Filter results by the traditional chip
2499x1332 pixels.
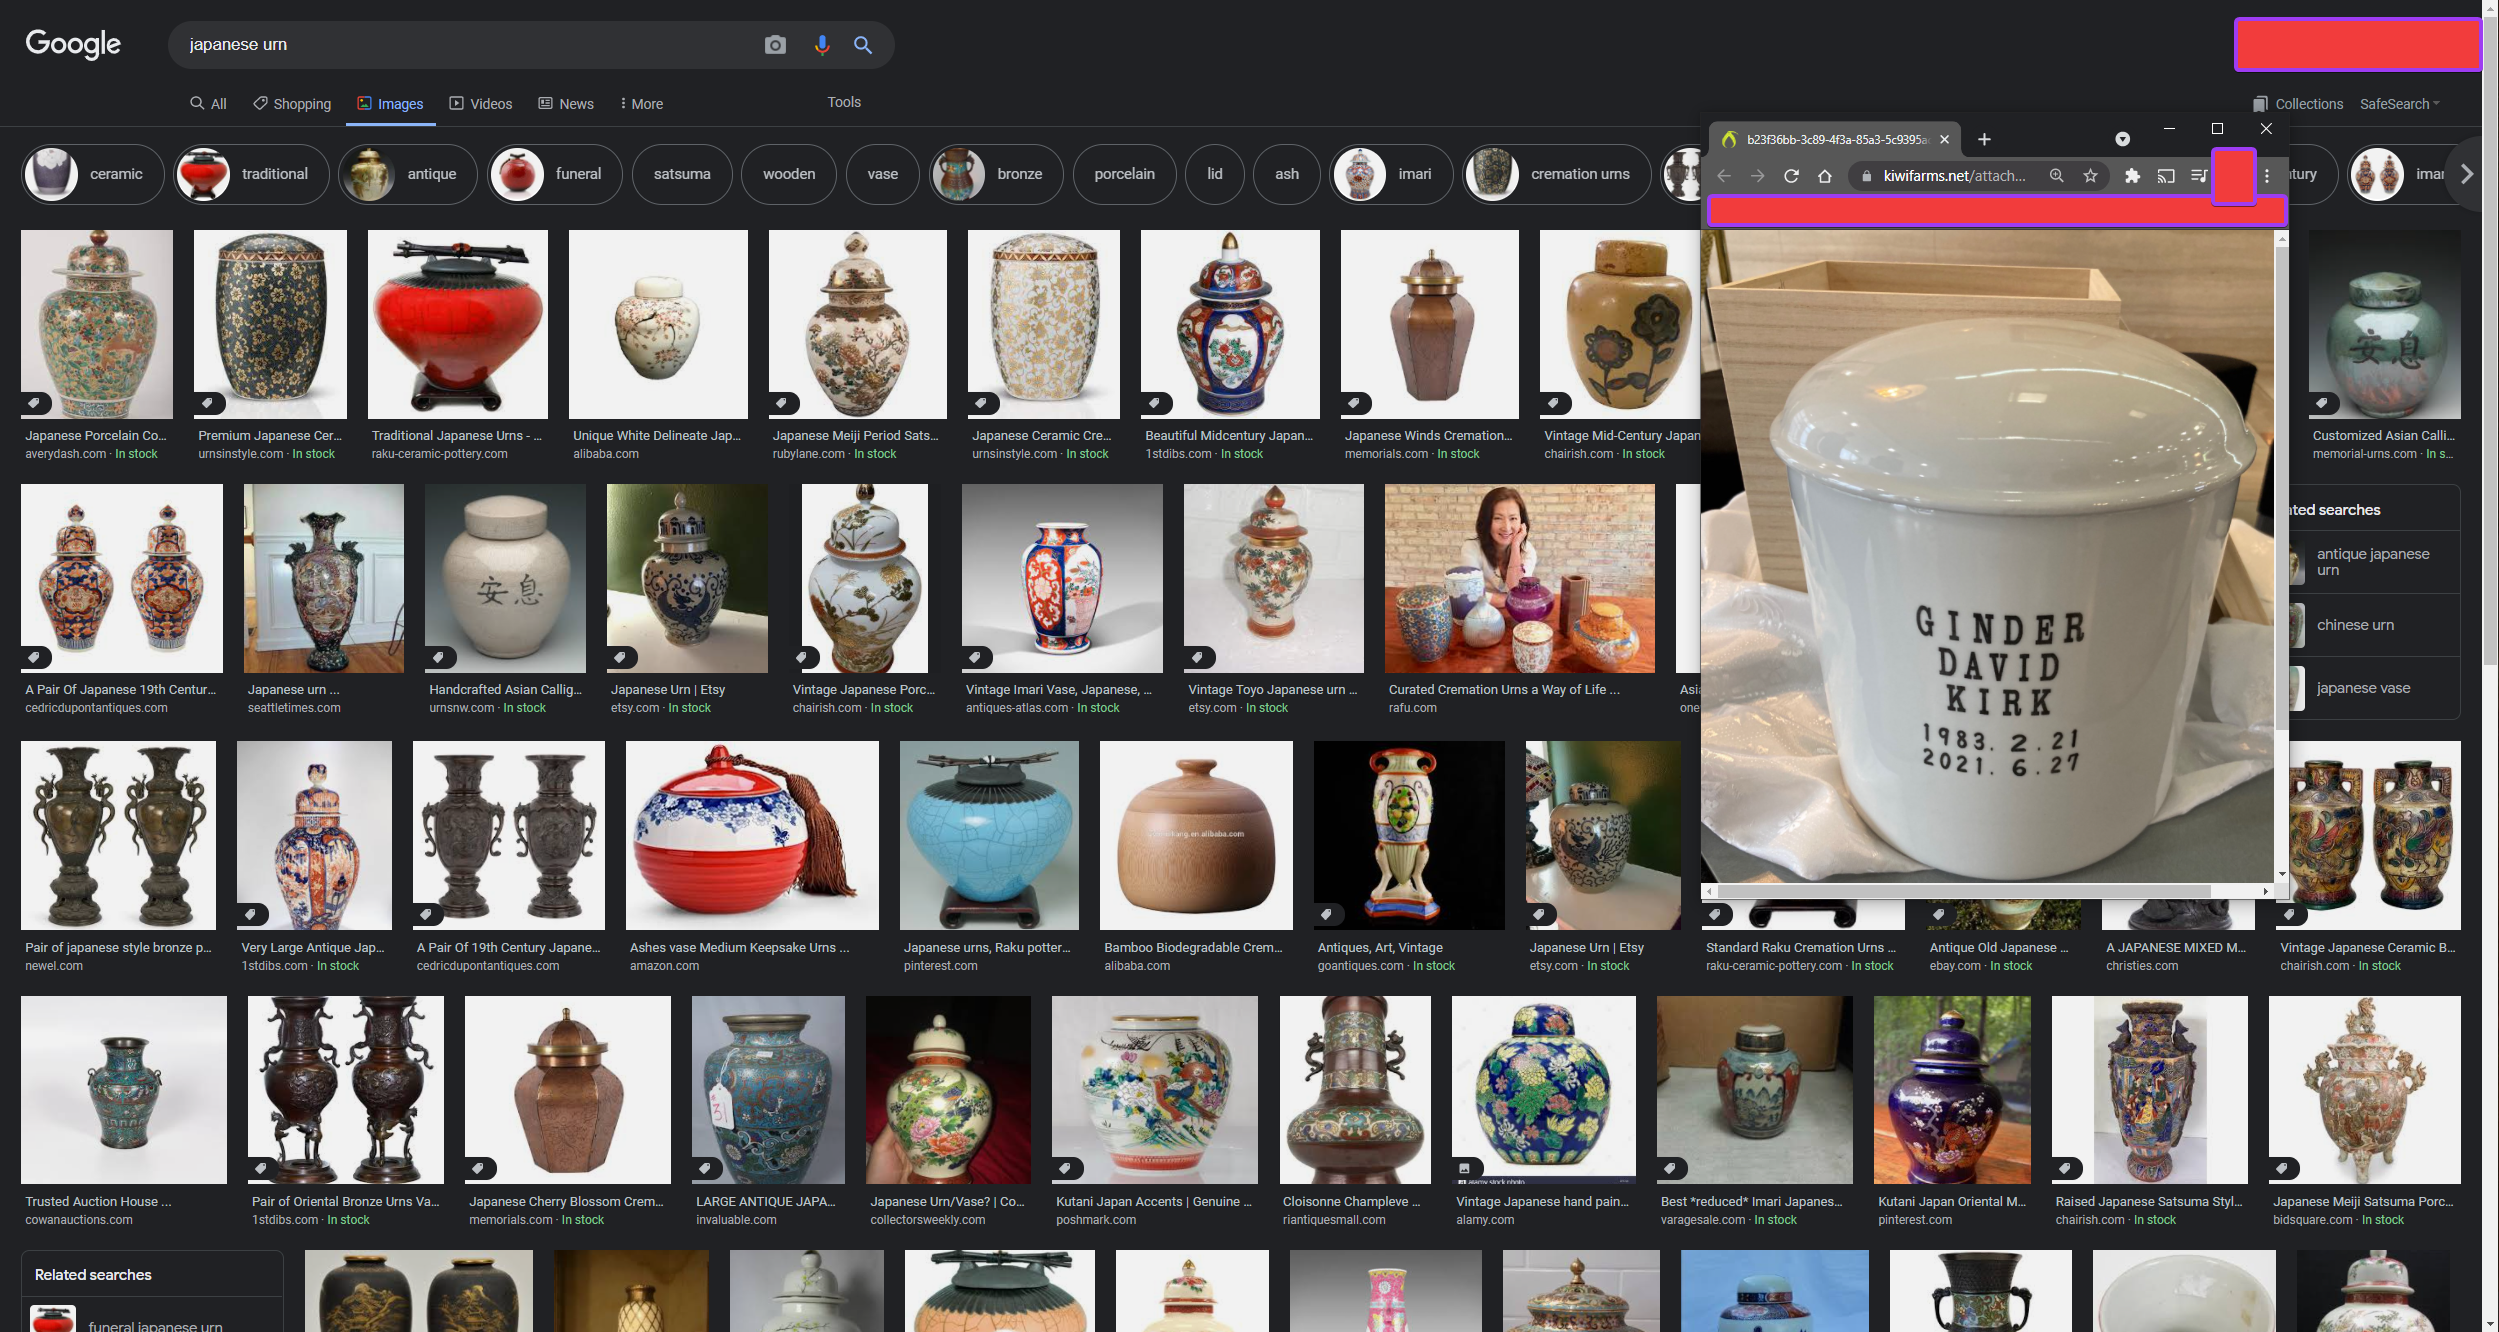pos(251,174)
